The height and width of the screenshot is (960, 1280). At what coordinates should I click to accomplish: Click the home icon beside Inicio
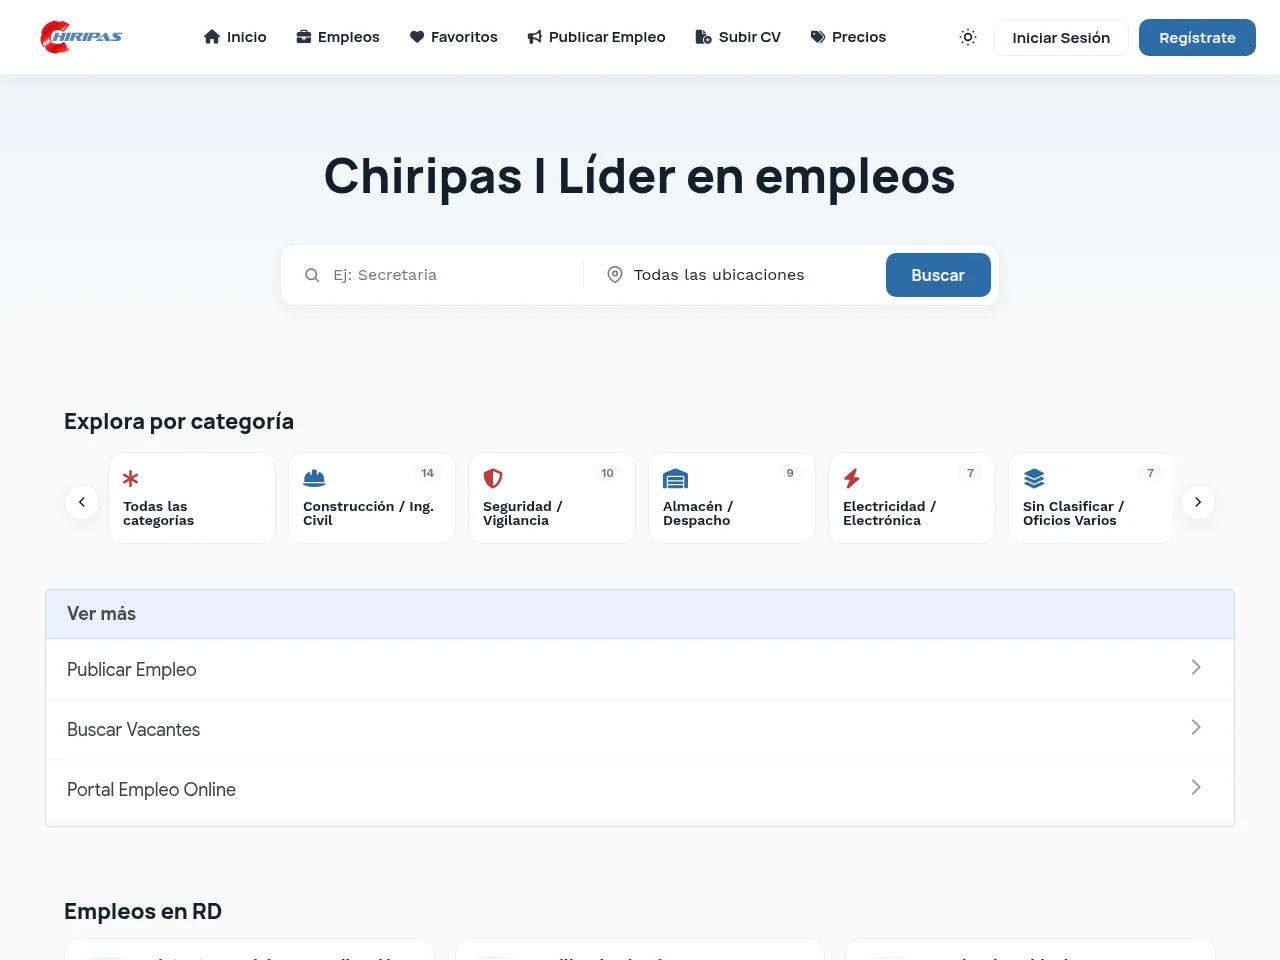[x=212, y=37]
